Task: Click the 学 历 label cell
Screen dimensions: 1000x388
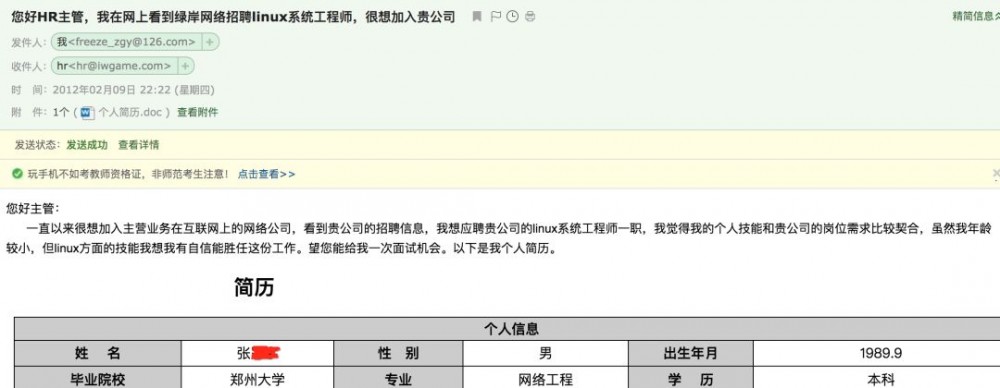Action: tap(691, 378)
